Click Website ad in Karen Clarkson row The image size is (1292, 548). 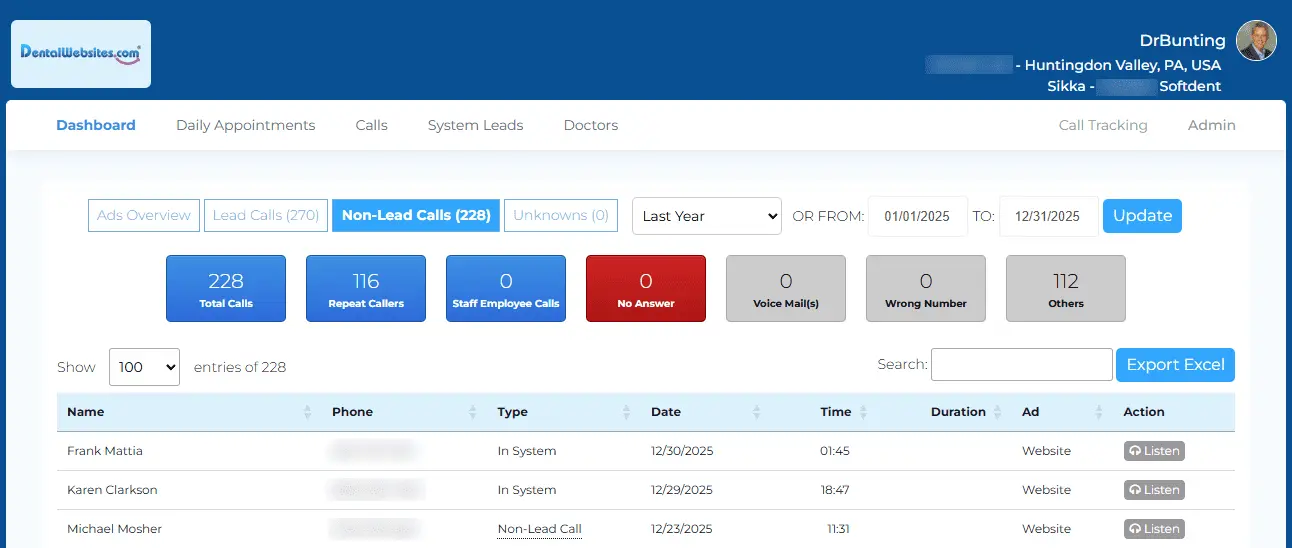click(x=1046, y=490)
